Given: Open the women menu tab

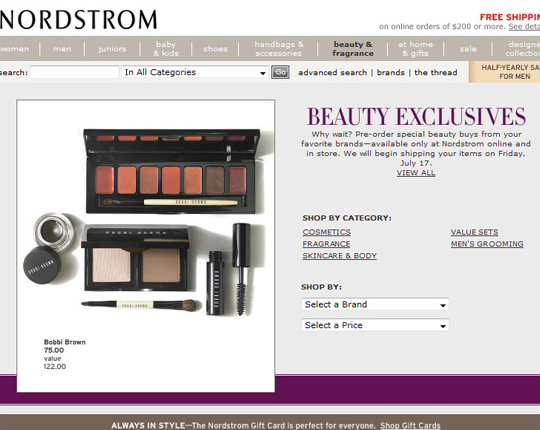Looking at the screenshot, I should (14, 49).
